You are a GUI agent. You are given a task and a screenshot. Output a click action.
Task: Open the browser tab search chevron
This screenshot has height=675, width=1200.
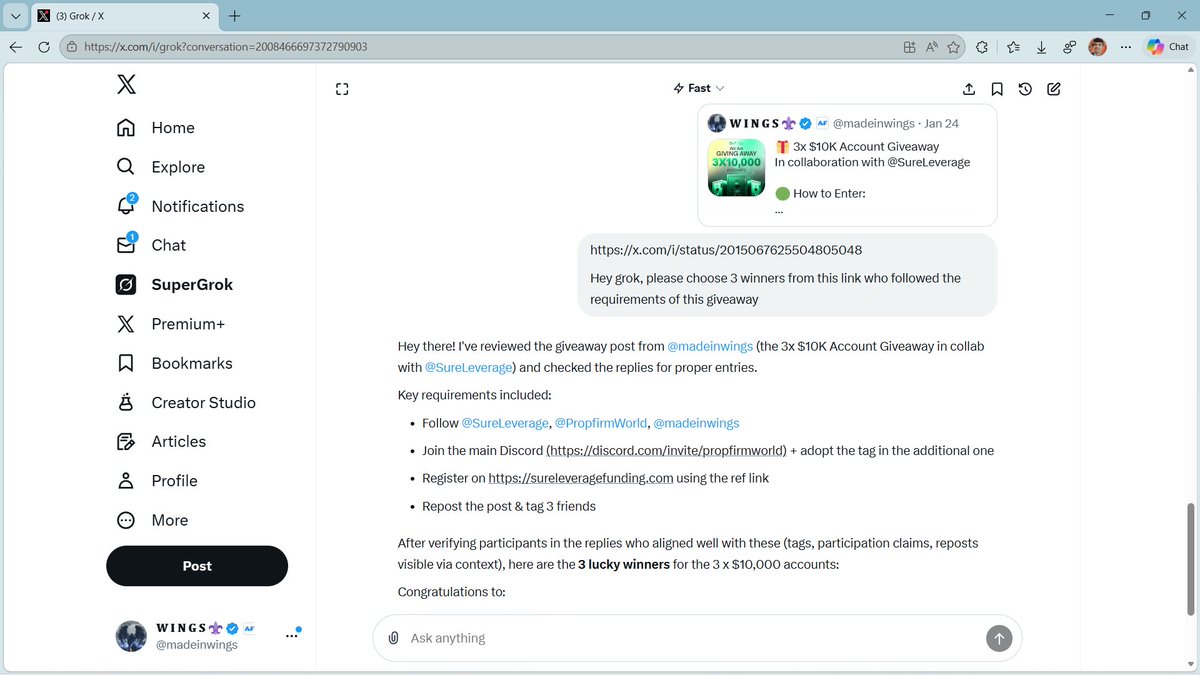14,16
